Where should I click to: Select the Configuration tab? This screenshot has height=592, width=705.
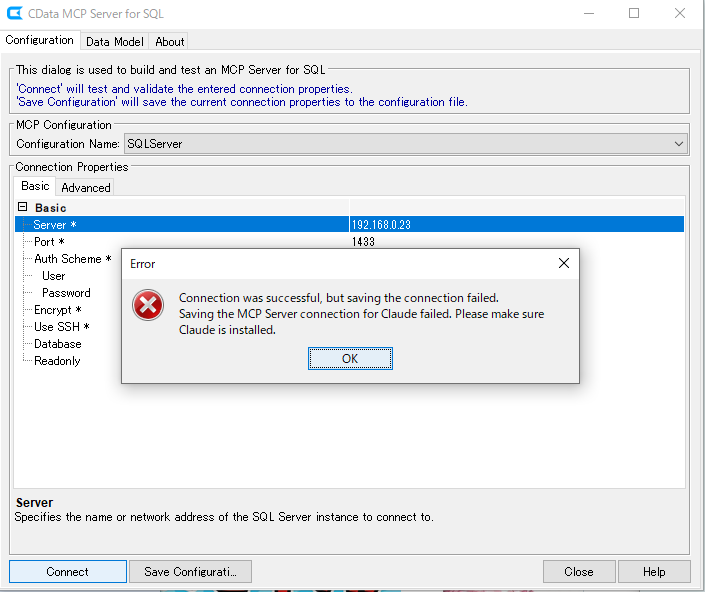tap(40, 40)
